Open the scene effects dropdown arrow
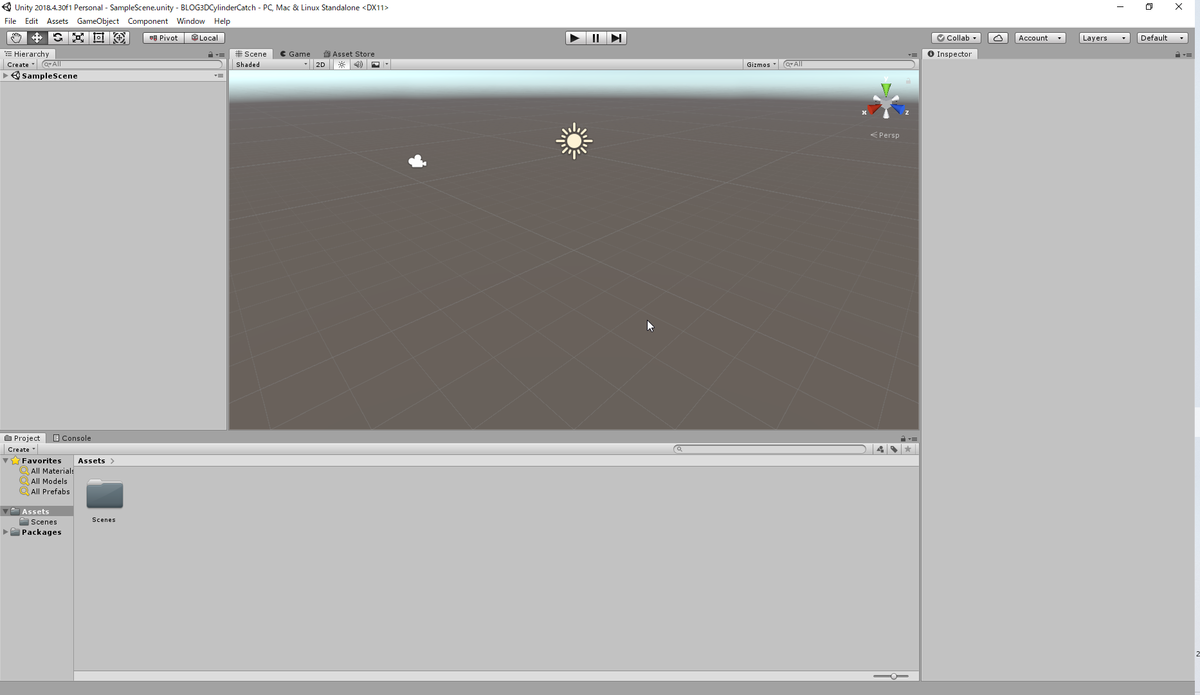 387,64
